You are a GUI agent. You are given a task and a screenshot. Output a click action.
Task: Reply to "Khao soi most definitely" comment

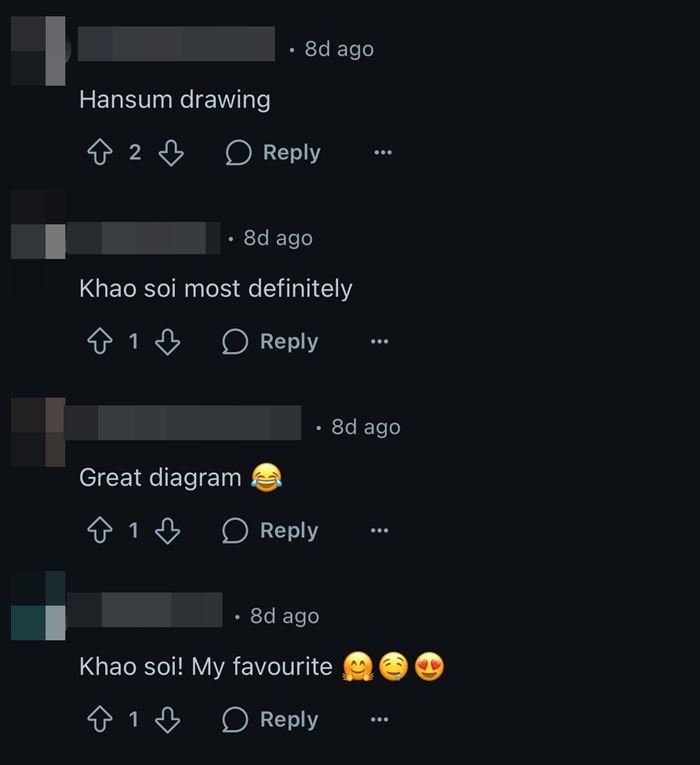click(x=270, y=342)
